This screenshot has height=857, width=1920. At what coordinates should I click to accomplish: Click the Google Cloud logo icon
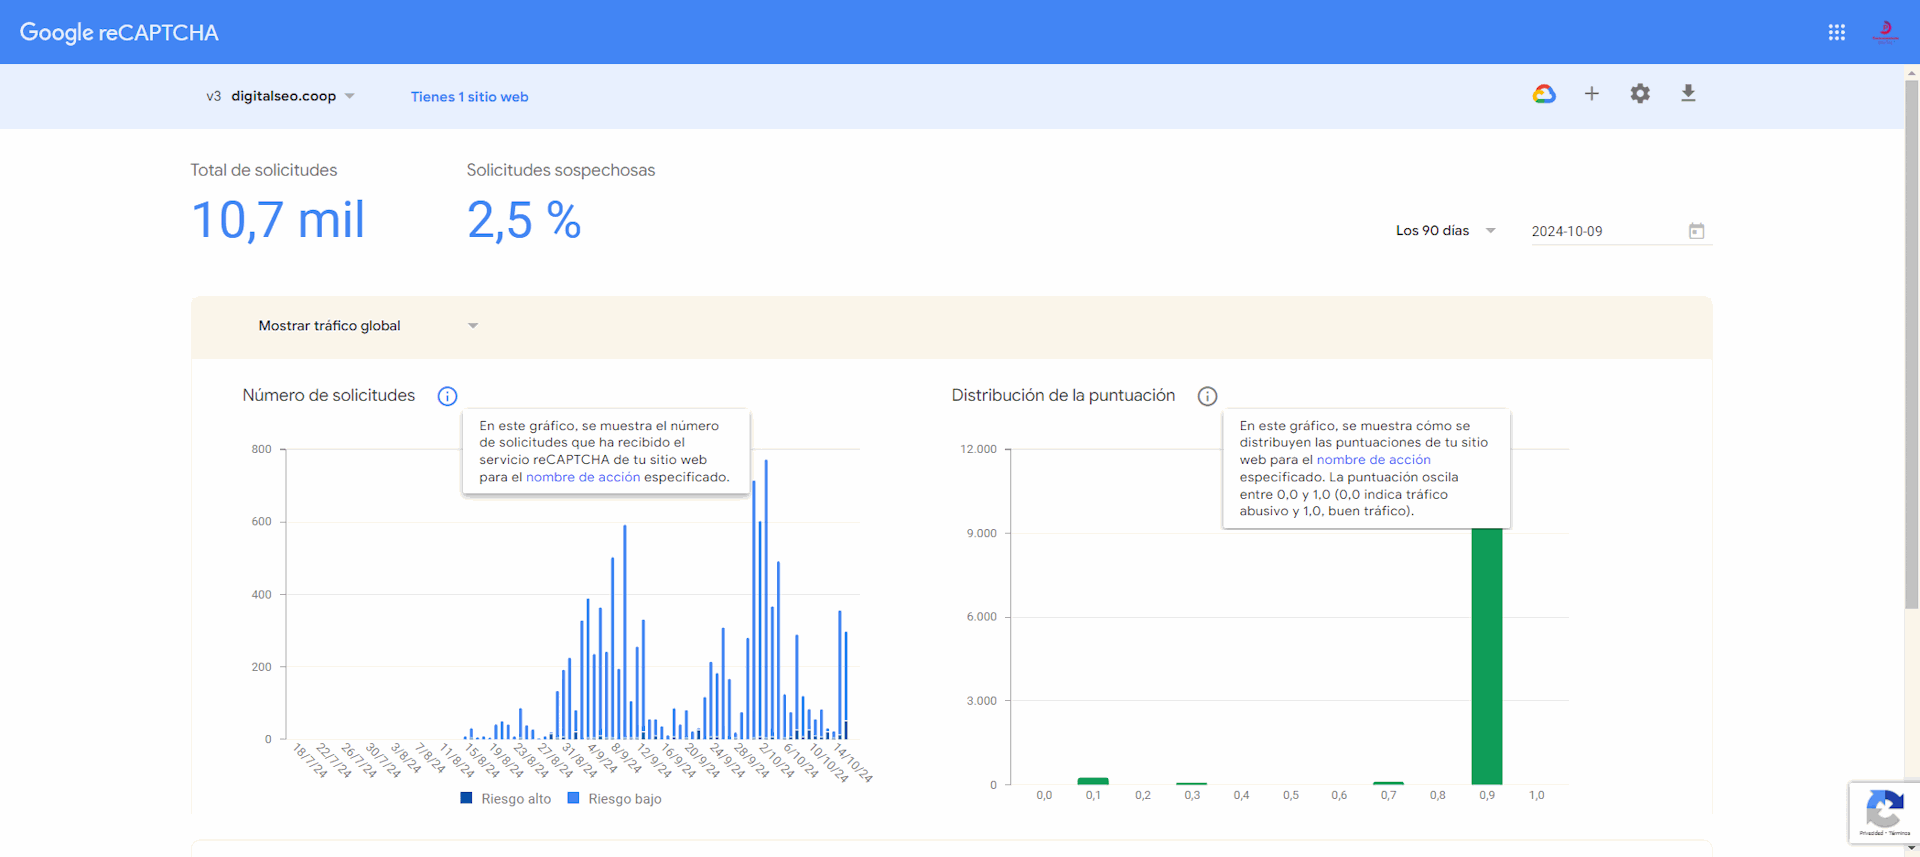[x=1544, y=94]
